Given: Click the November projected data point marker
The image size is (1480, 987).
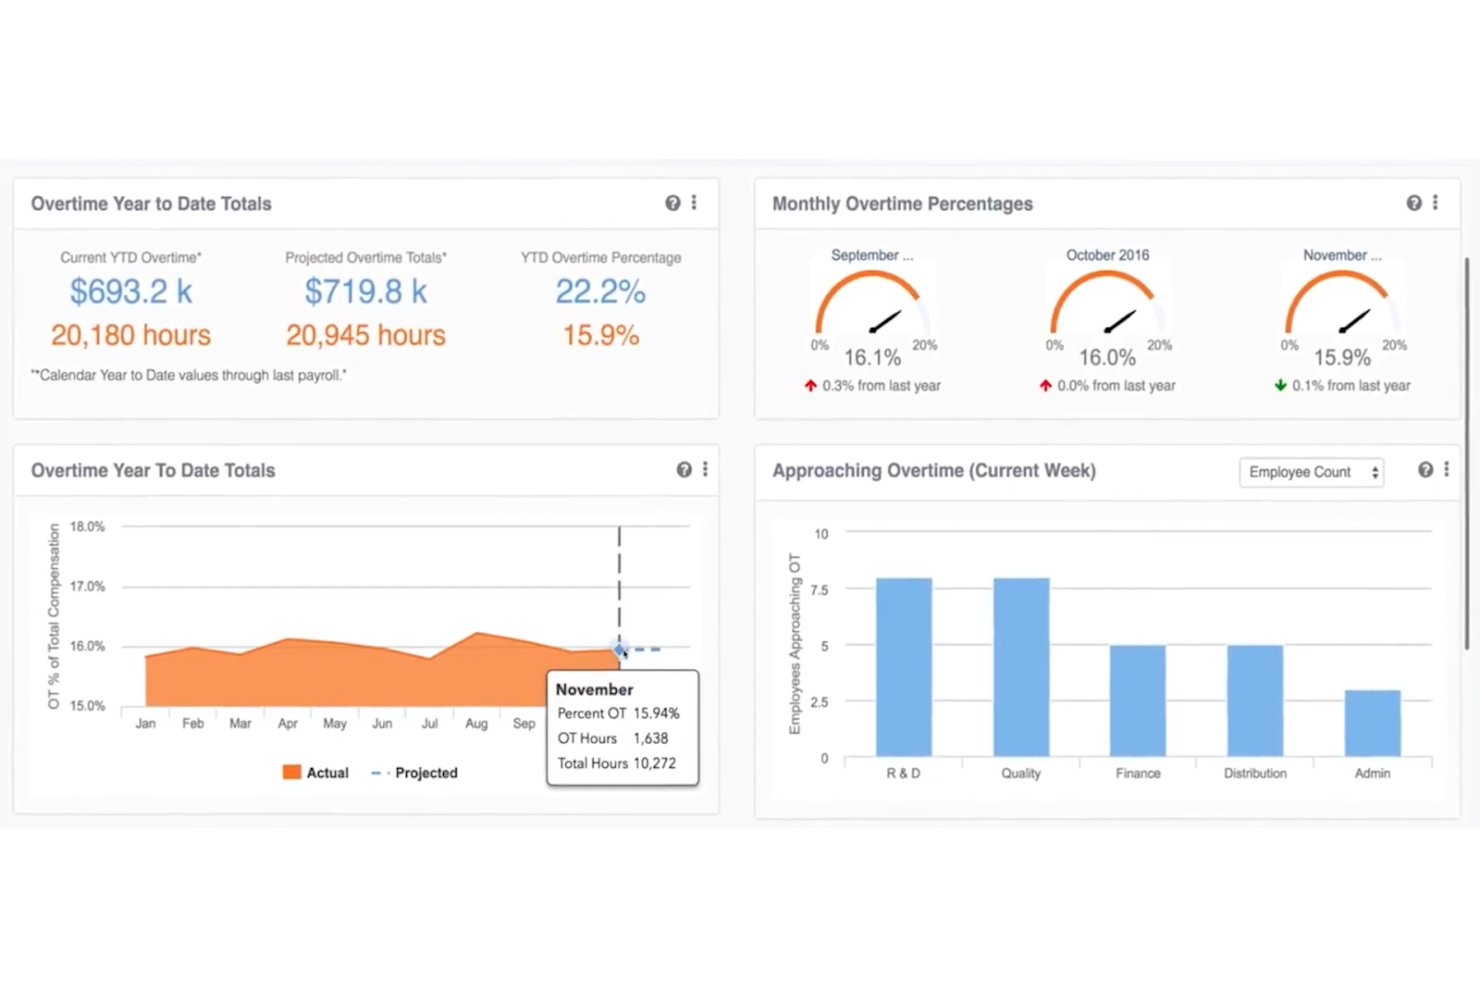Looking at the screenshot, I should pos(620,650).
